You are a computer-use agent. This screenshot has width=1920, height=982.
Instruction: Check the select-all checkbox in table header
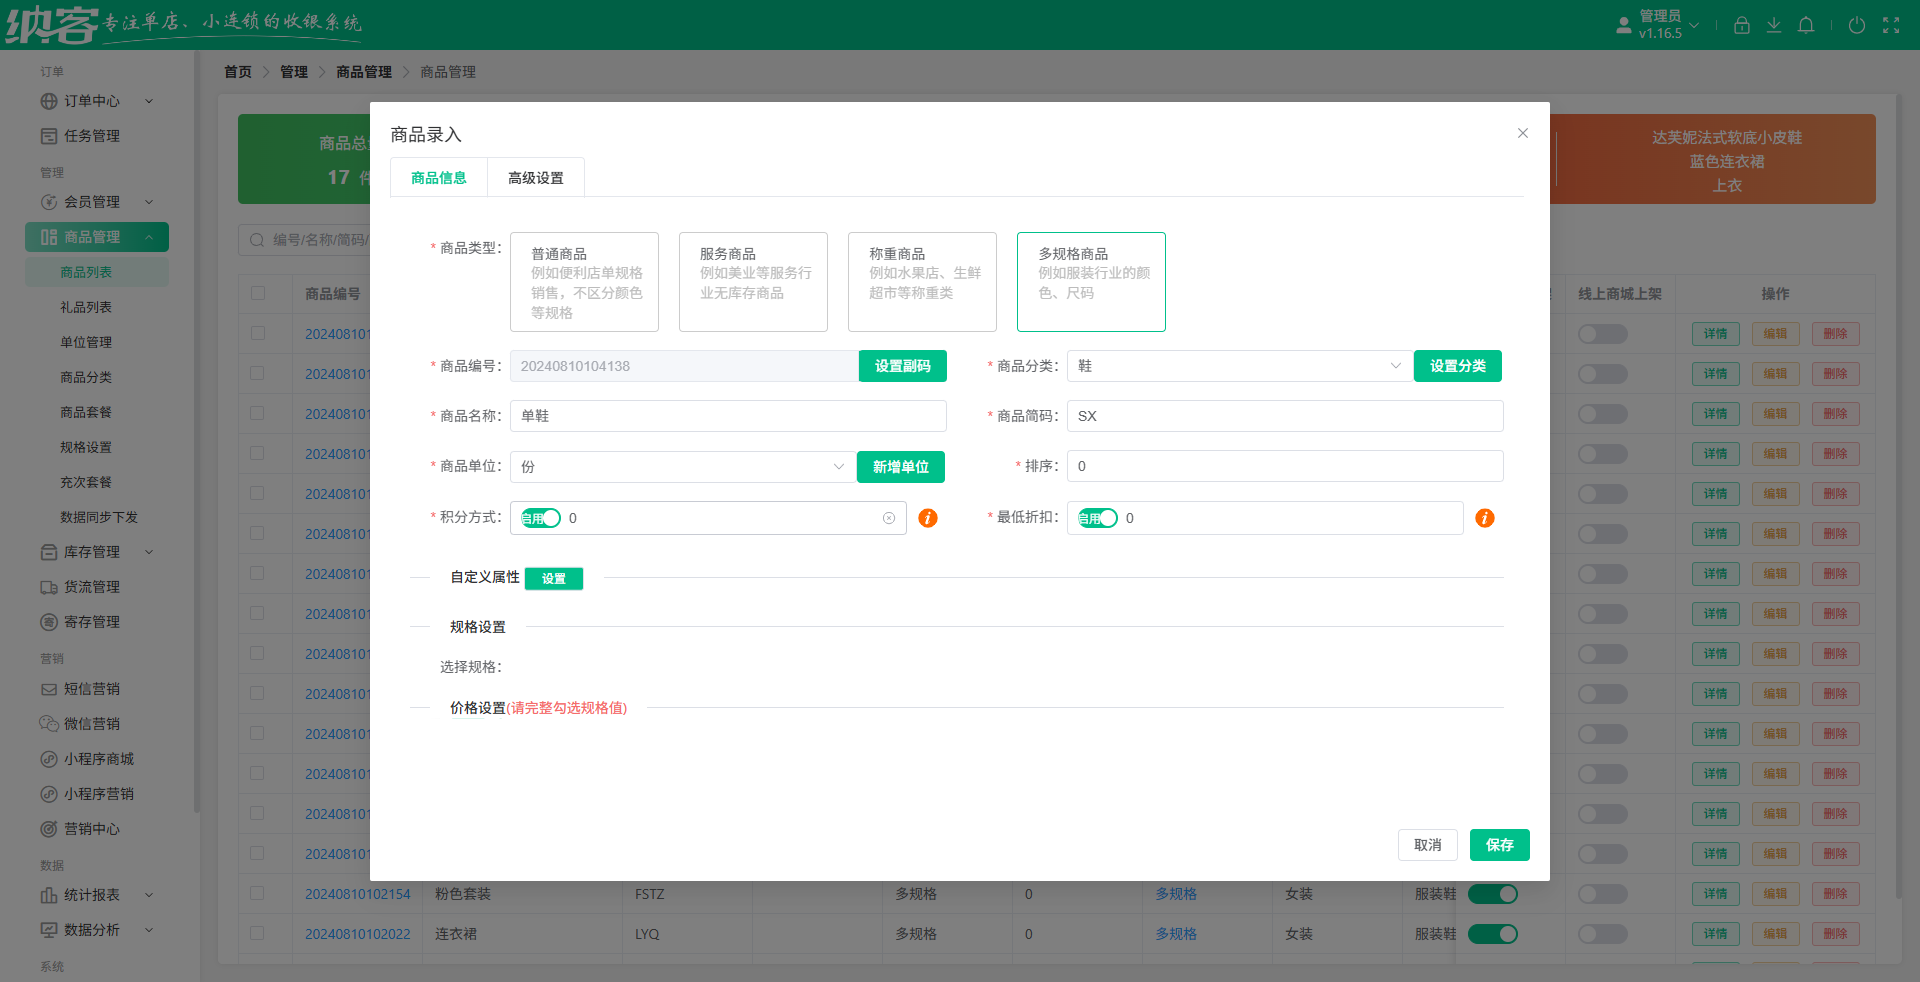258,293
